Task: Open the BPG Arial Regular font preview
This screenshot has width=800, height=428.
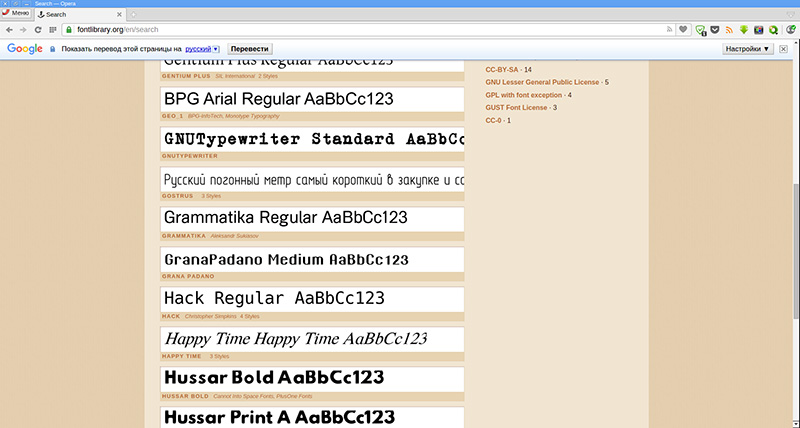Action: pyautogui.click(x=312, y=99)
